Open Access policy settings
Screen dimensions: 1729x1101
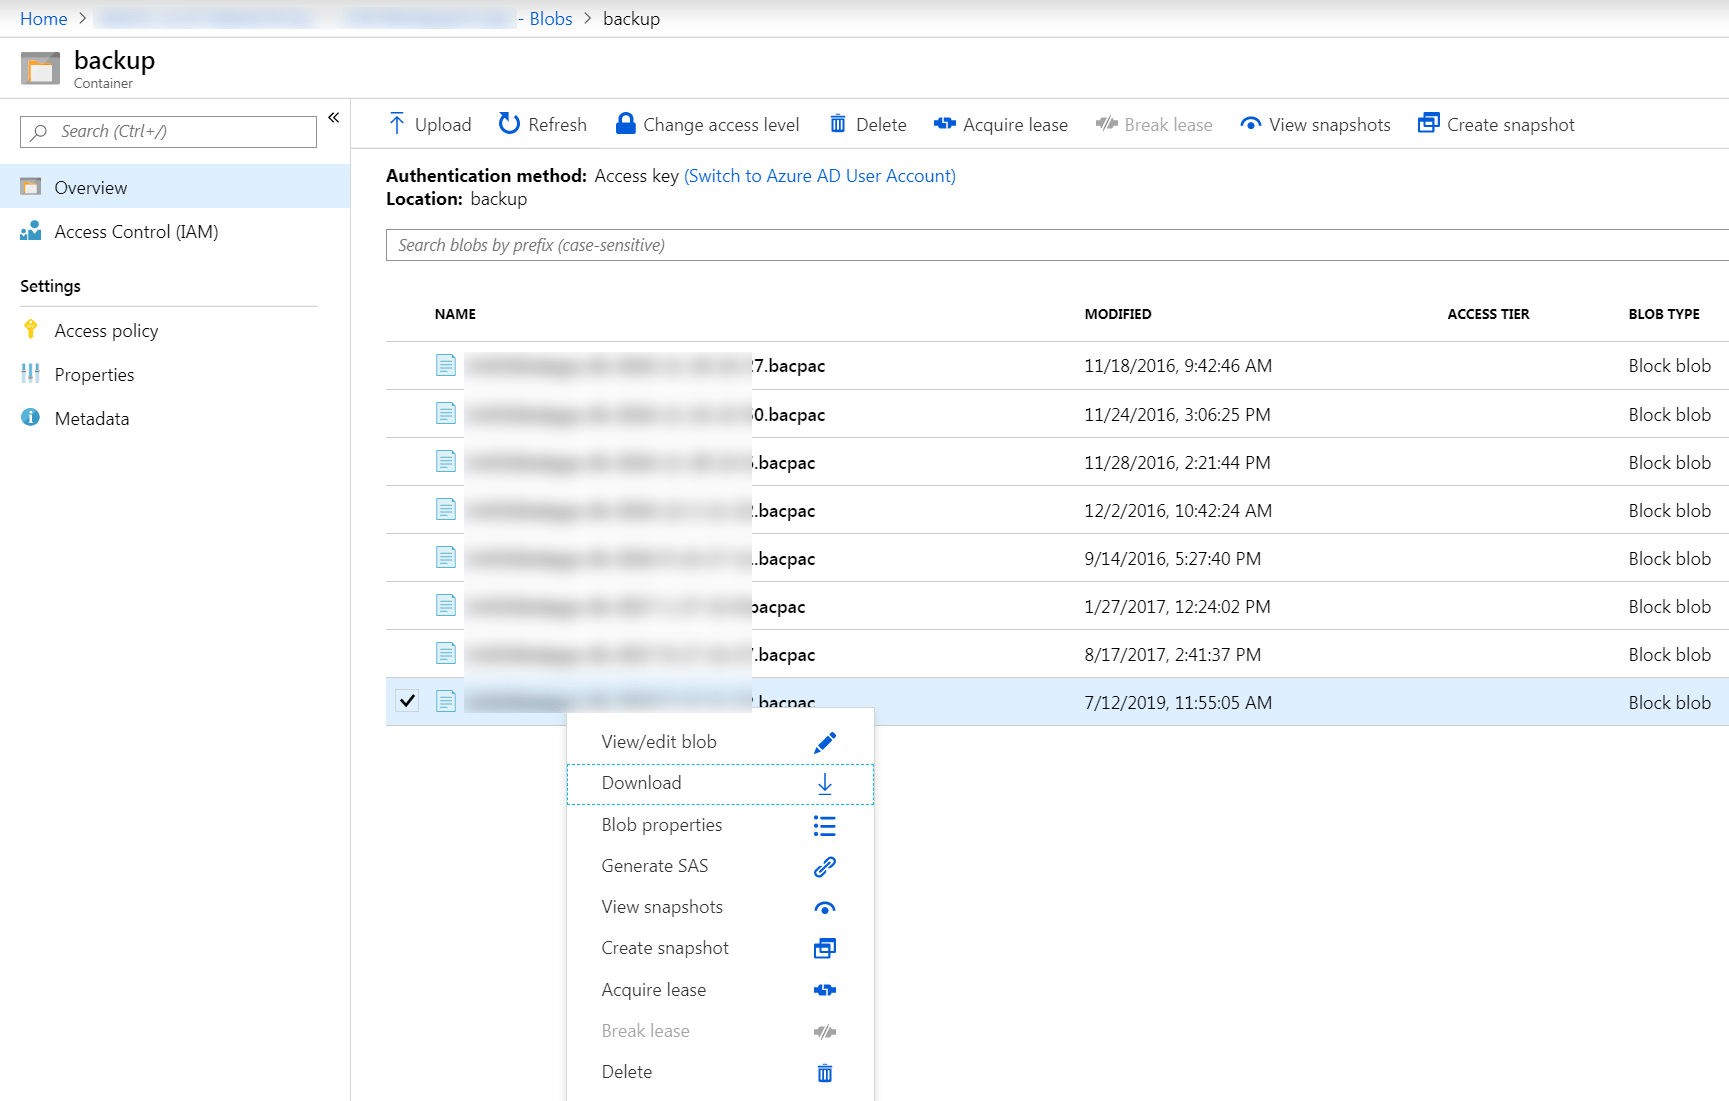point(106,331)
